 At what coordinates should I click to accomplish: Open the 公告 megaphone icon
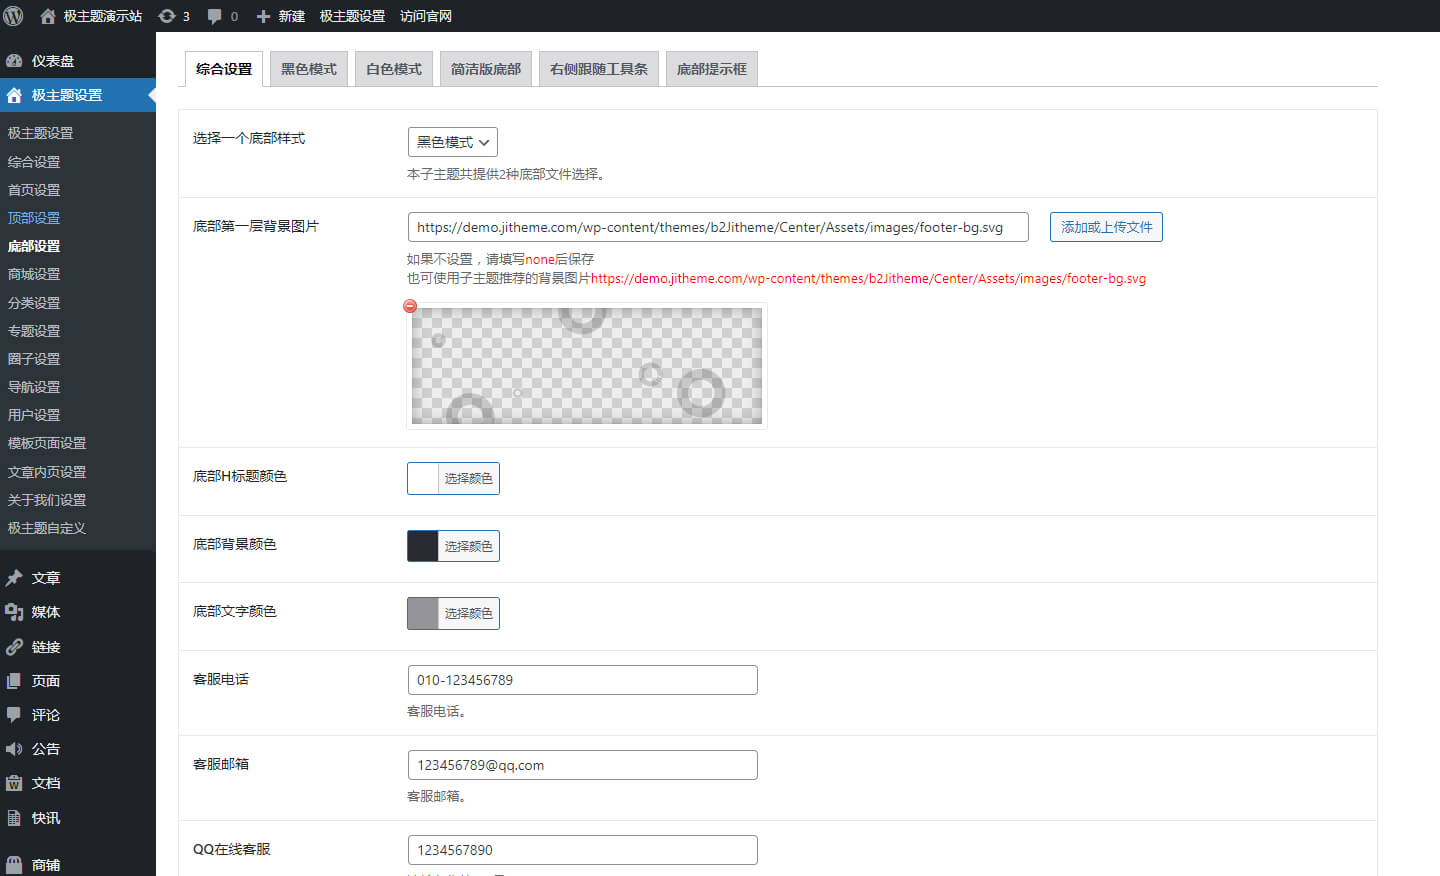click(14, 749)
